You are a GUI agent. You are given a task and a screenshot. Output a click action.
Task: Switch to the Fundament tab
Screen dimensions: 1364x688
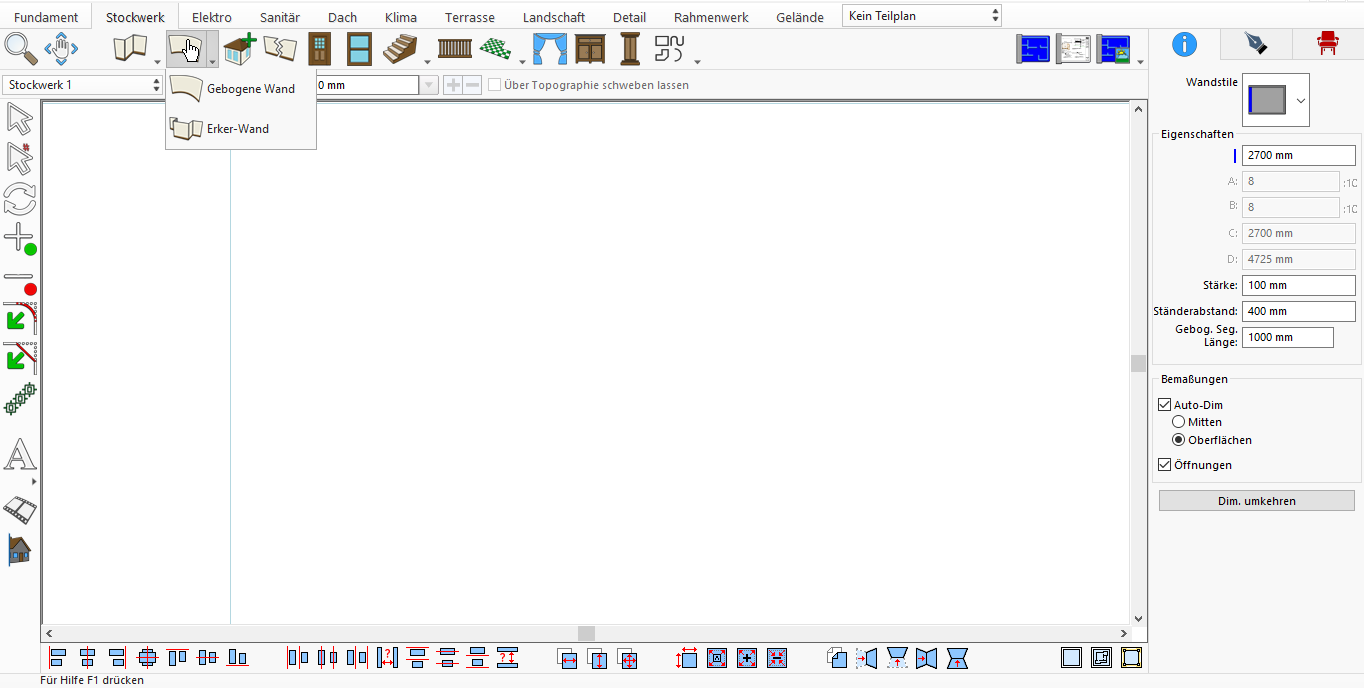46,17
